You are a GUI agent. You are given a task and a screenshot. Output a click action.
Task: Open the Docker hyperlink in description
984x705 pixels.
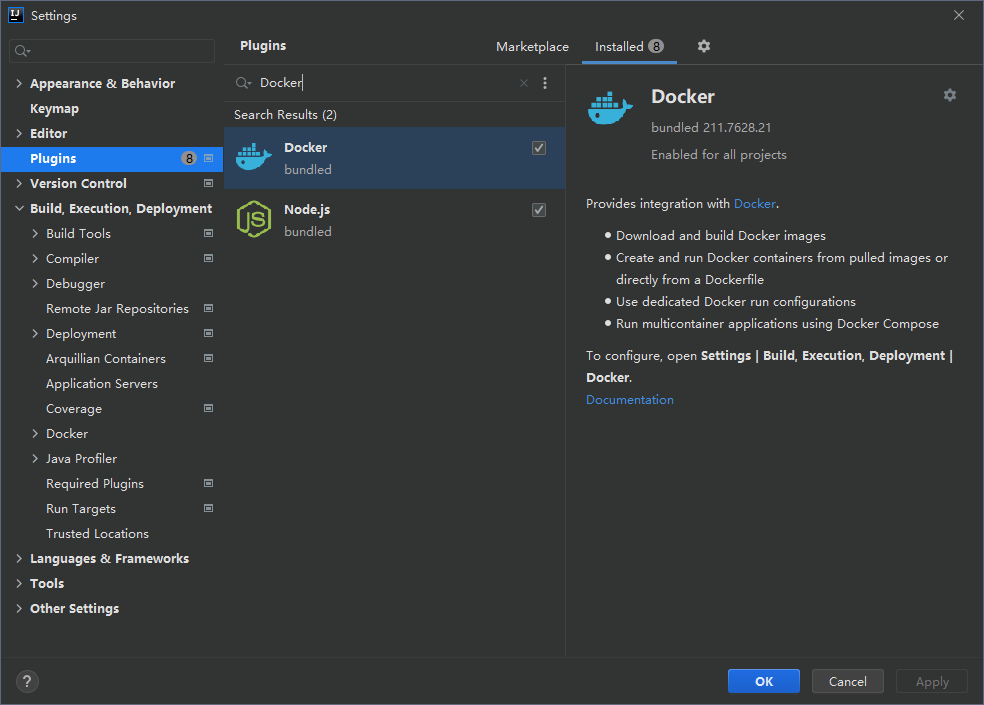(755, 203)
